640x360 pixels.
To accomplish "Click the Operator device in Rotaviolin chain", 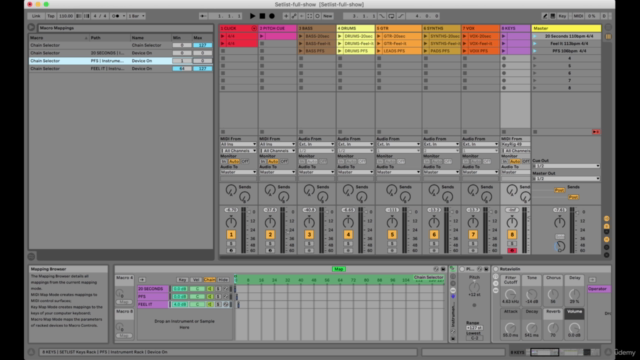I will [598, 289].
